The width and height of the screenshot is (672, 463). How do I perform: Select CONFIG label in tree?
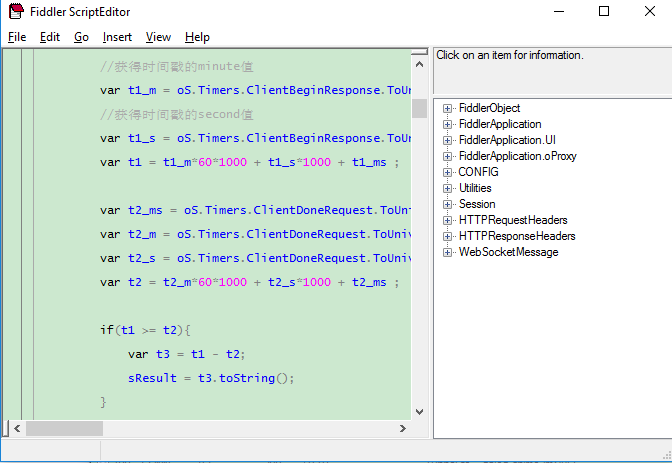click(478, 172)
